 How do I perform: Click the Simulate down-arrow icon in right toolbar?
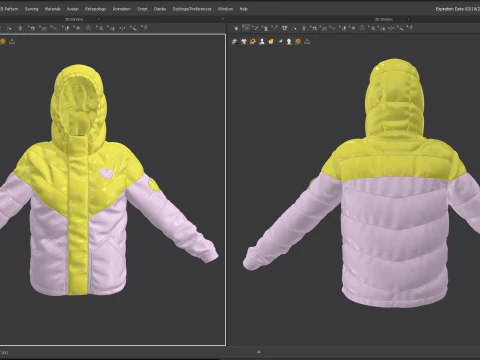click(236, 28)
